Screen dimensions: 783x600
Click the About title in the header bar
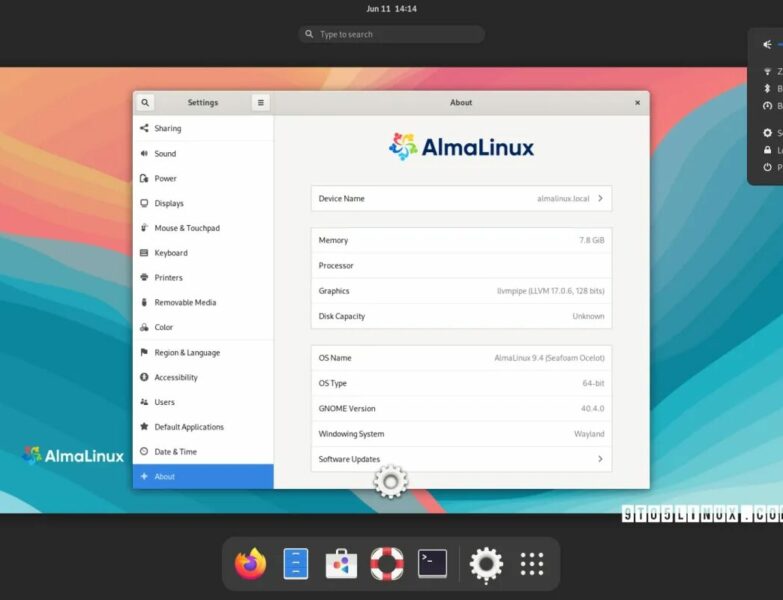461,103
